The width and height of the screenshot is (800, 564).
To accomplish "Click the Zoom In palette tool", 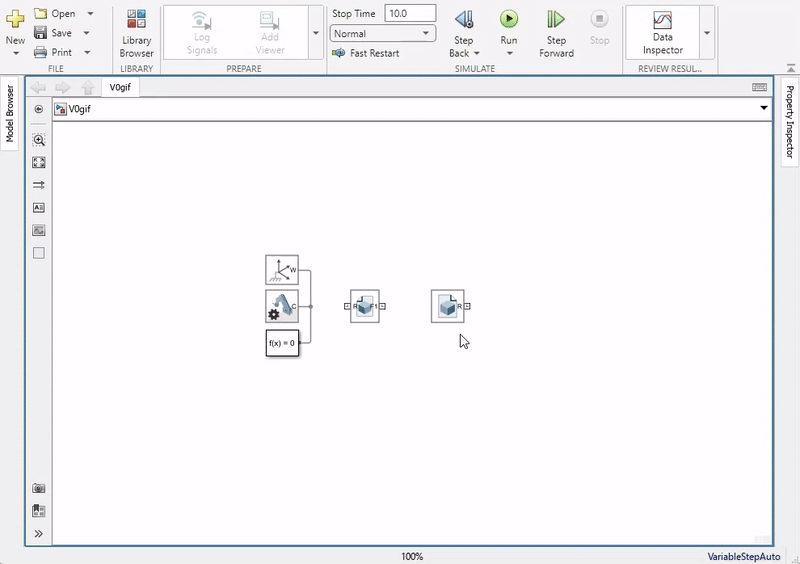I will coord(39,140).
